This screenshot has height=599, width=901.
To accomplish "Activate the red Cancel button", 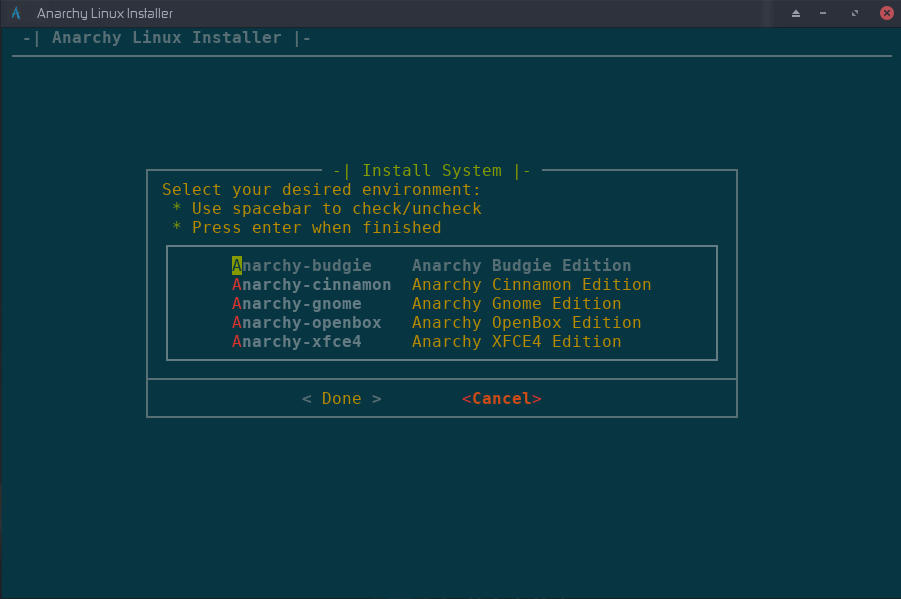I will pyautogui.click(x=501, y=399).
